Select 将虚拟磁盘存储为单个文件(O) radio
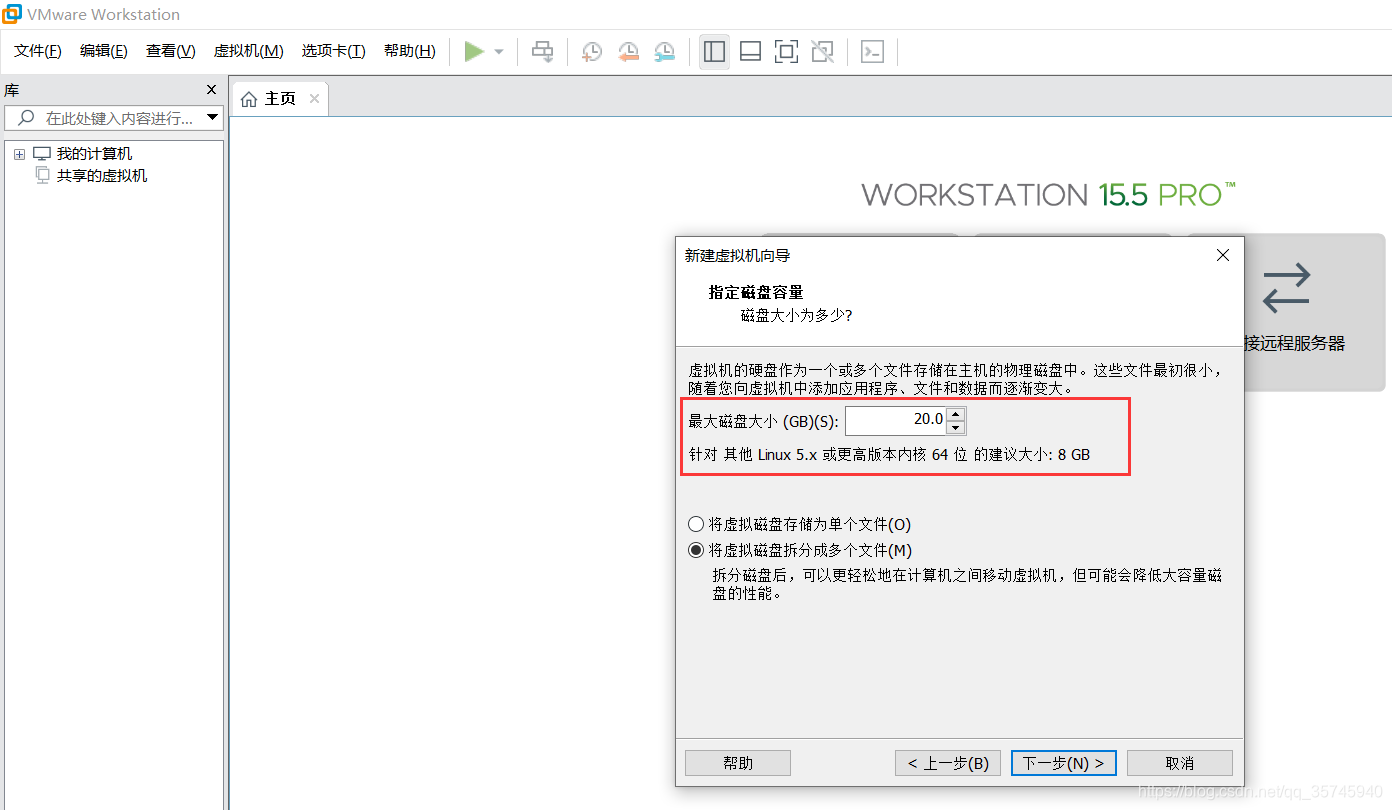This screenshot has height=810, width=1392. [696, 524]
